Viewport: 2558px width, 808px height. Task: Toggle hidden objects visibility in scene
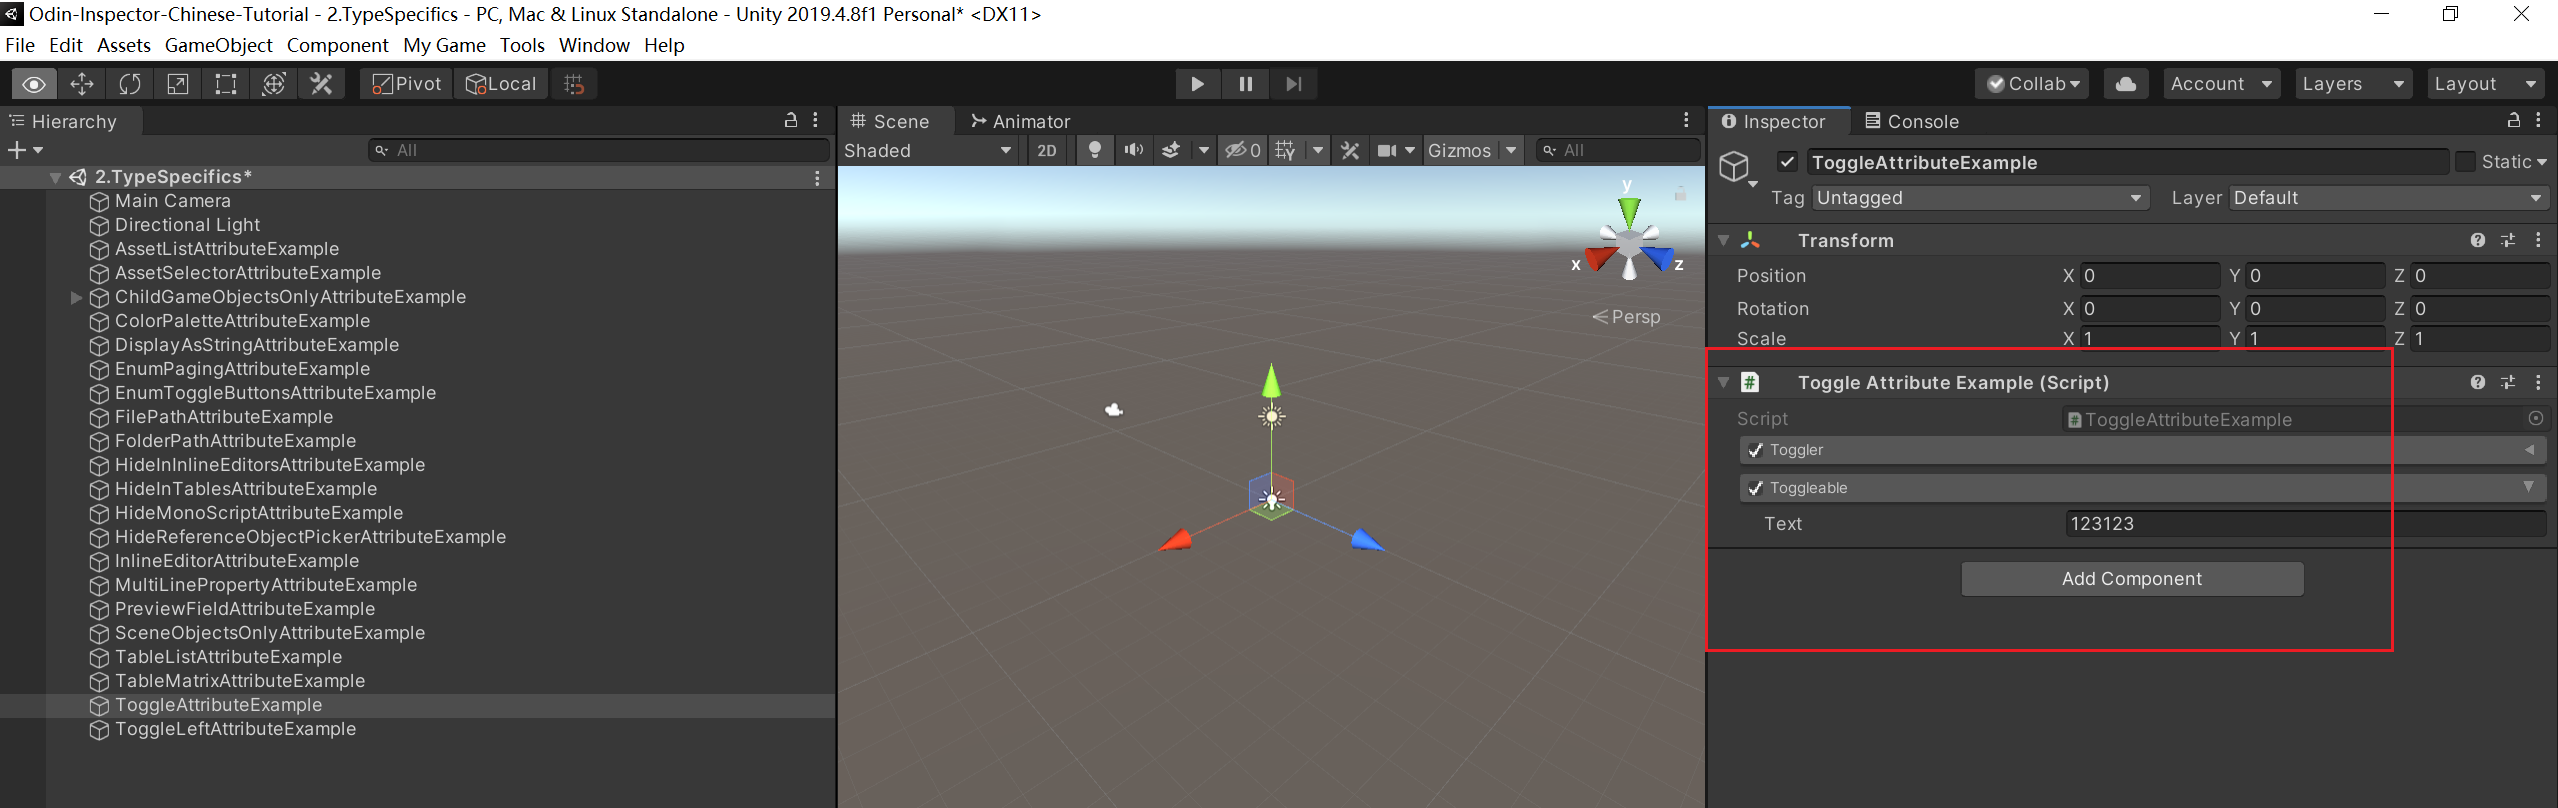(x=1243, y=150)
